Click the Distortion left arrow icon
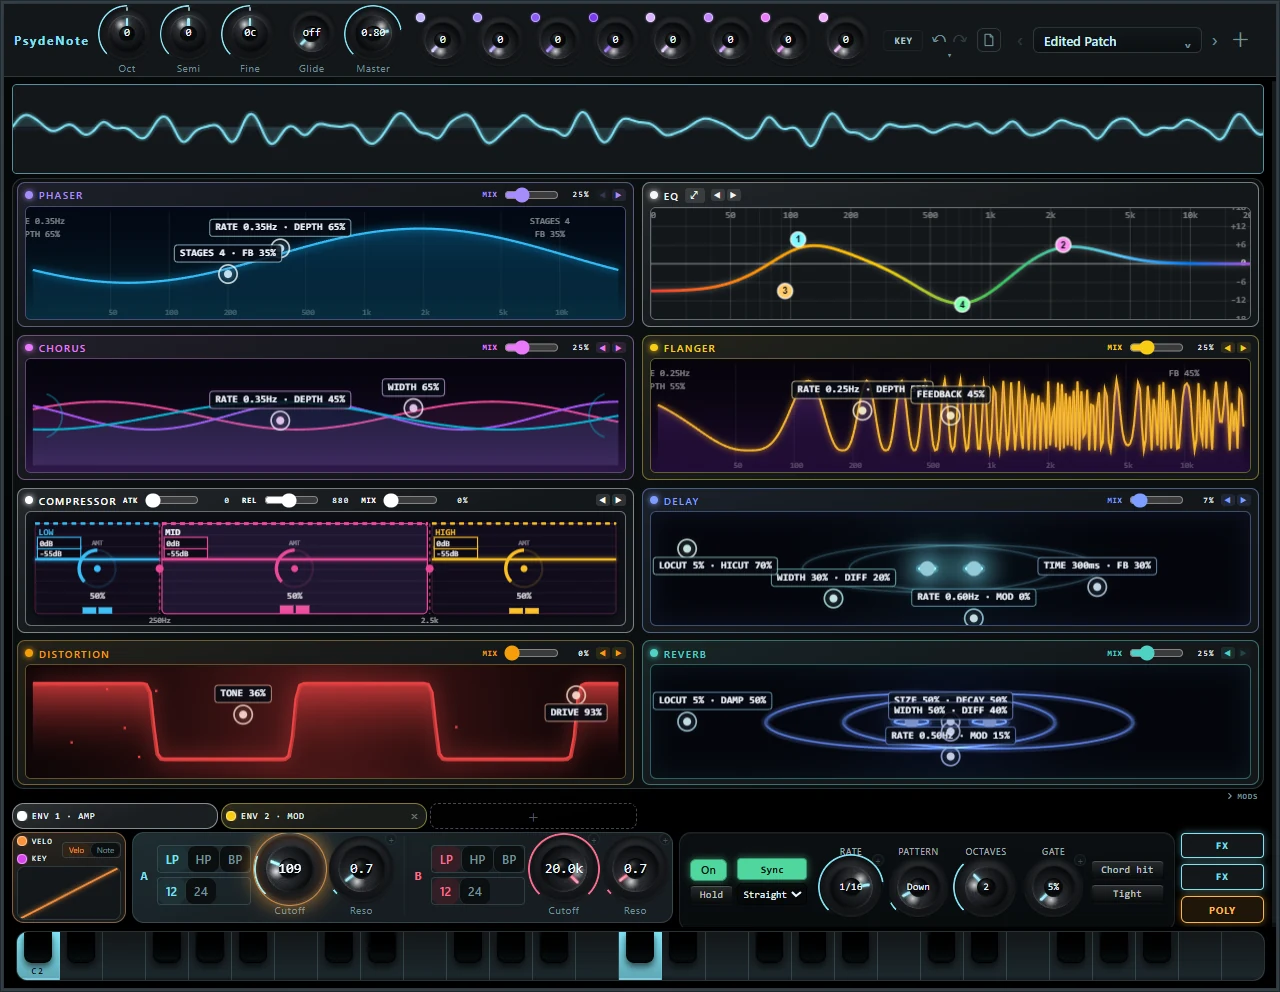1280x992 pixels. 602,653
